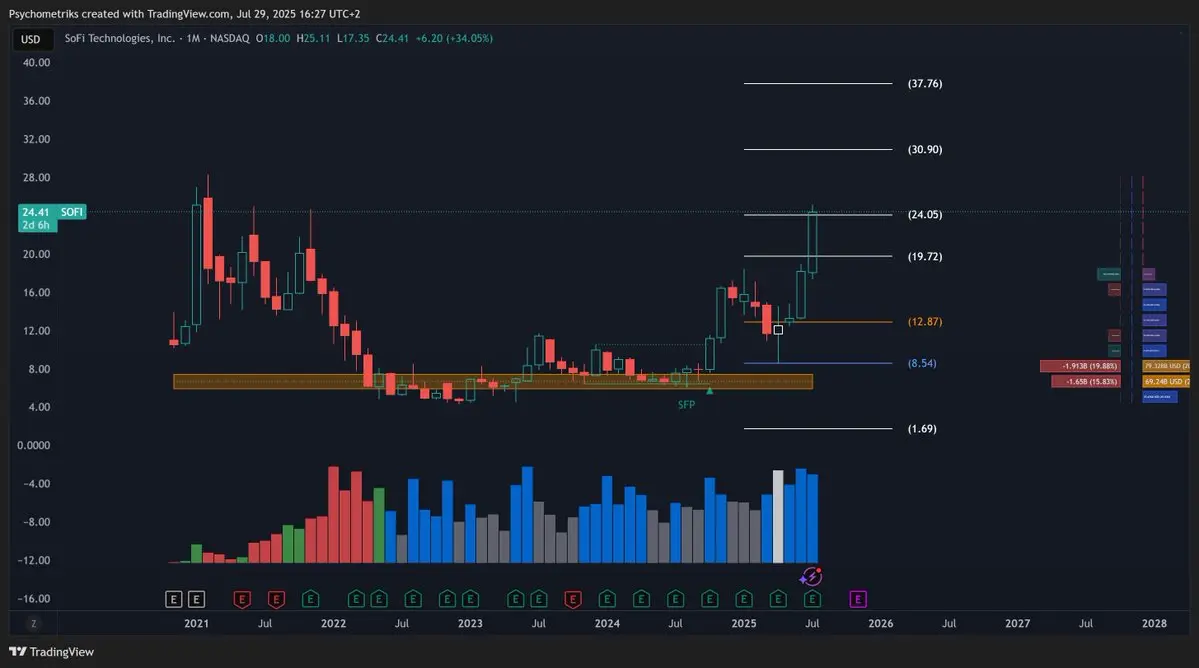The height and width of the screenshot is (668, 1199).
Task: Click the red -1.913B (19.88%) label
Action: click(x=1080, y=366)
